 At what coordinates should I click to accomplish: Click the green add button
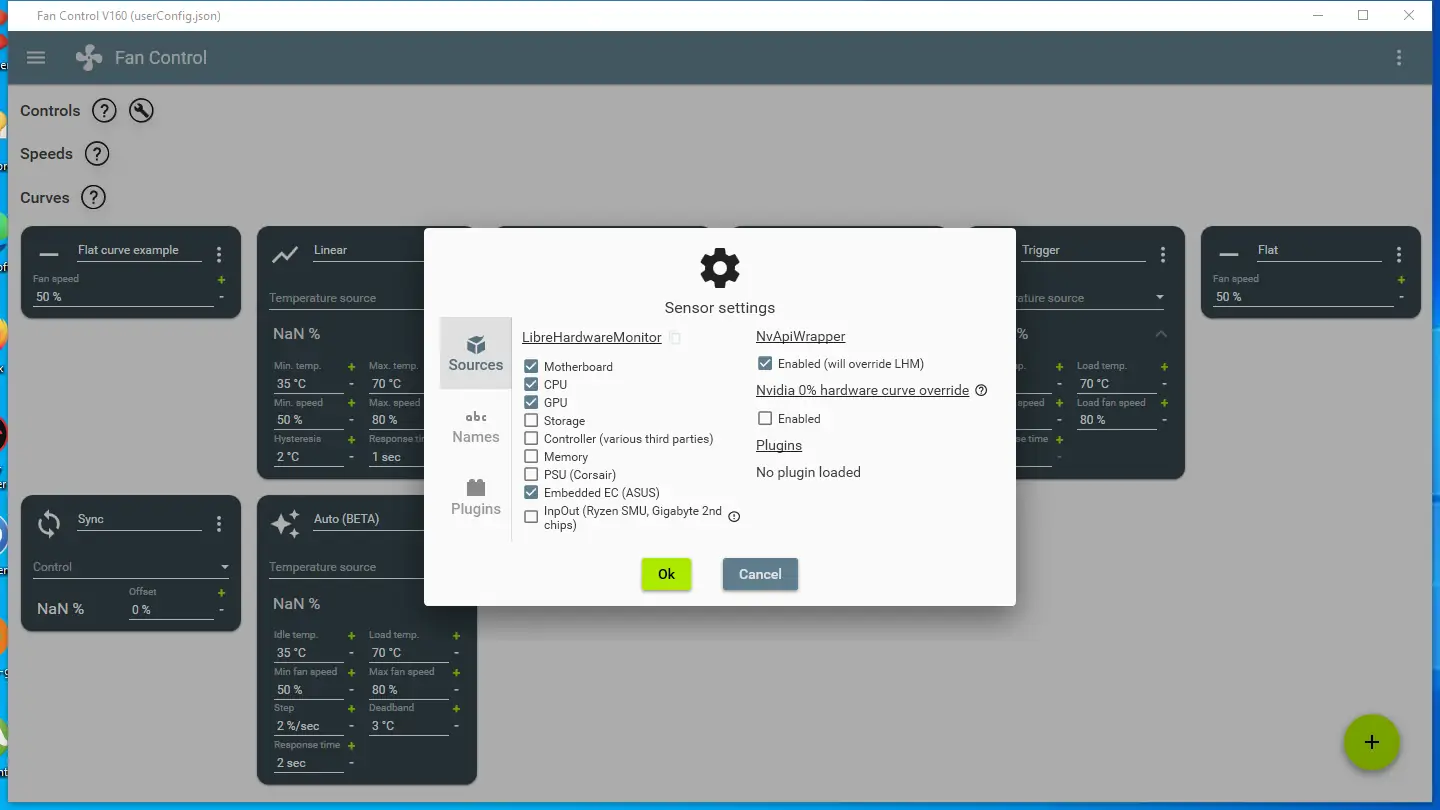pyautogui.click(x=1372, y=742)
